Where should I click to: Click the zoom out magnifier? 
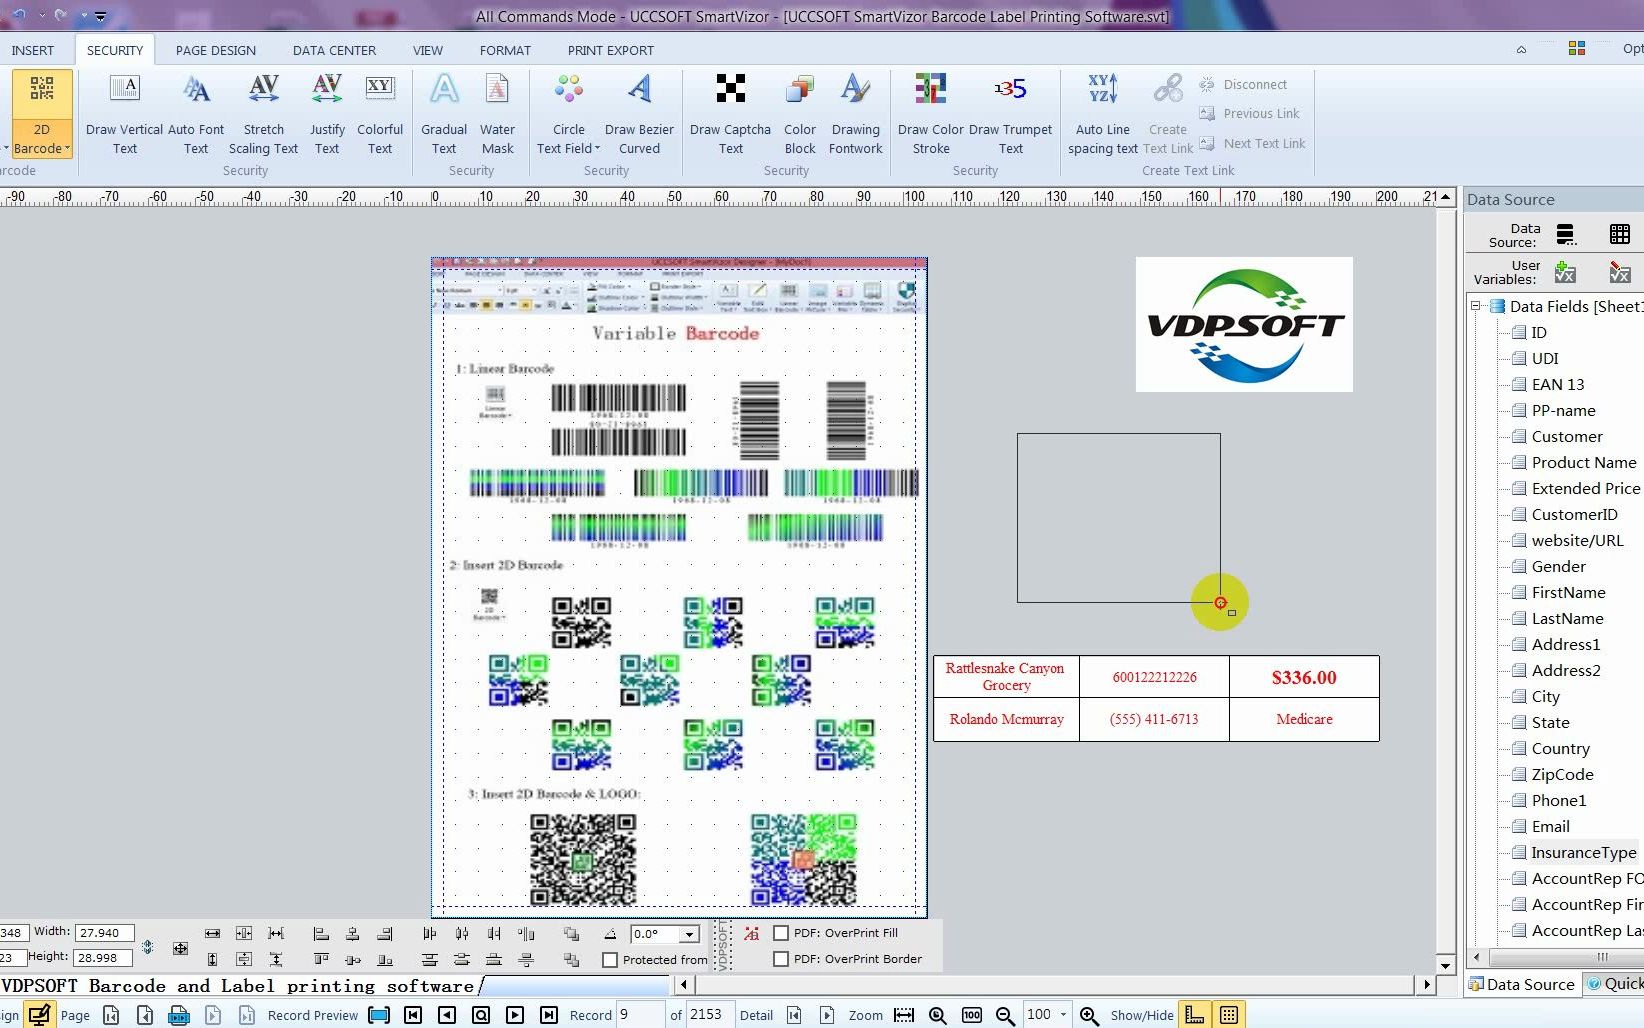(1005, 1015)
